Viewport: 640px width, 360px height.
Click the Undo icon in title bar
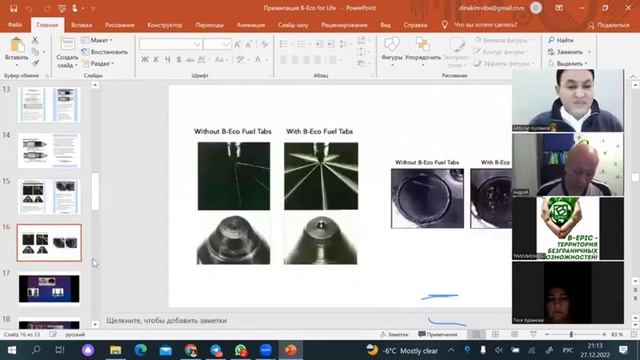(x=28, y=8)
